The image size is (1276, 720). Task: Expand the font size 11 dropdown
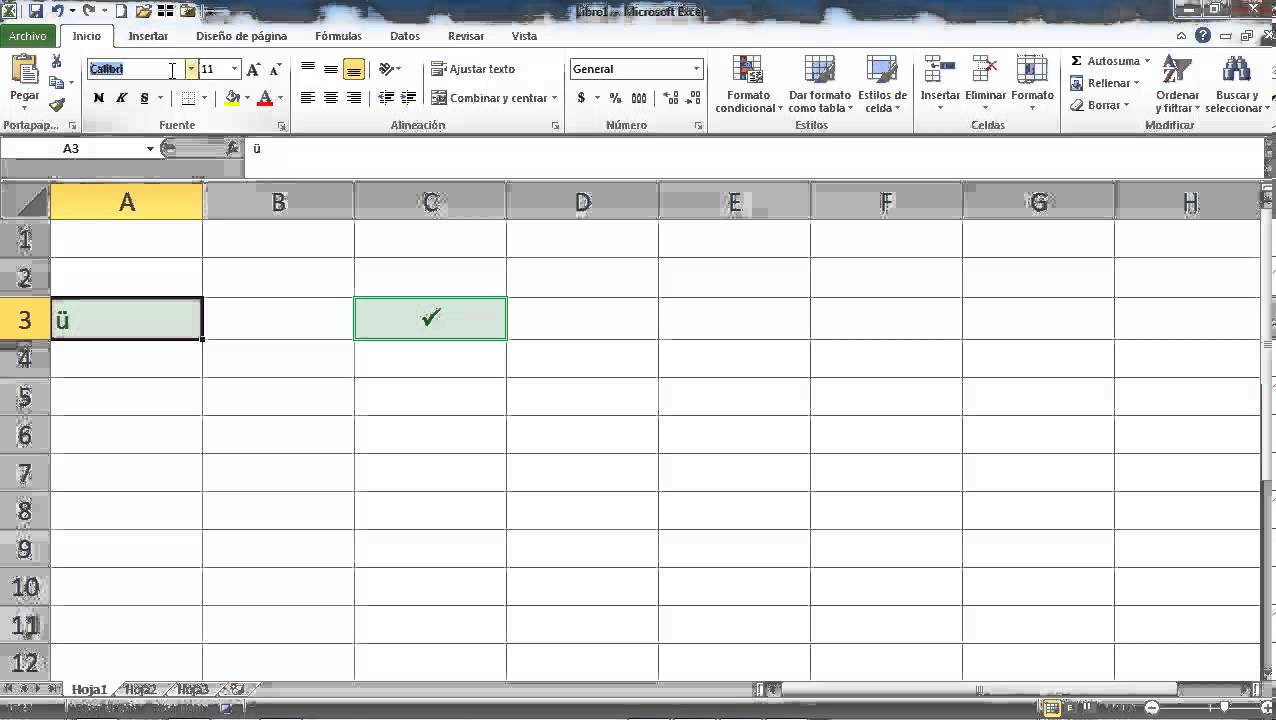pyautogui.click(x=235, y=69)
